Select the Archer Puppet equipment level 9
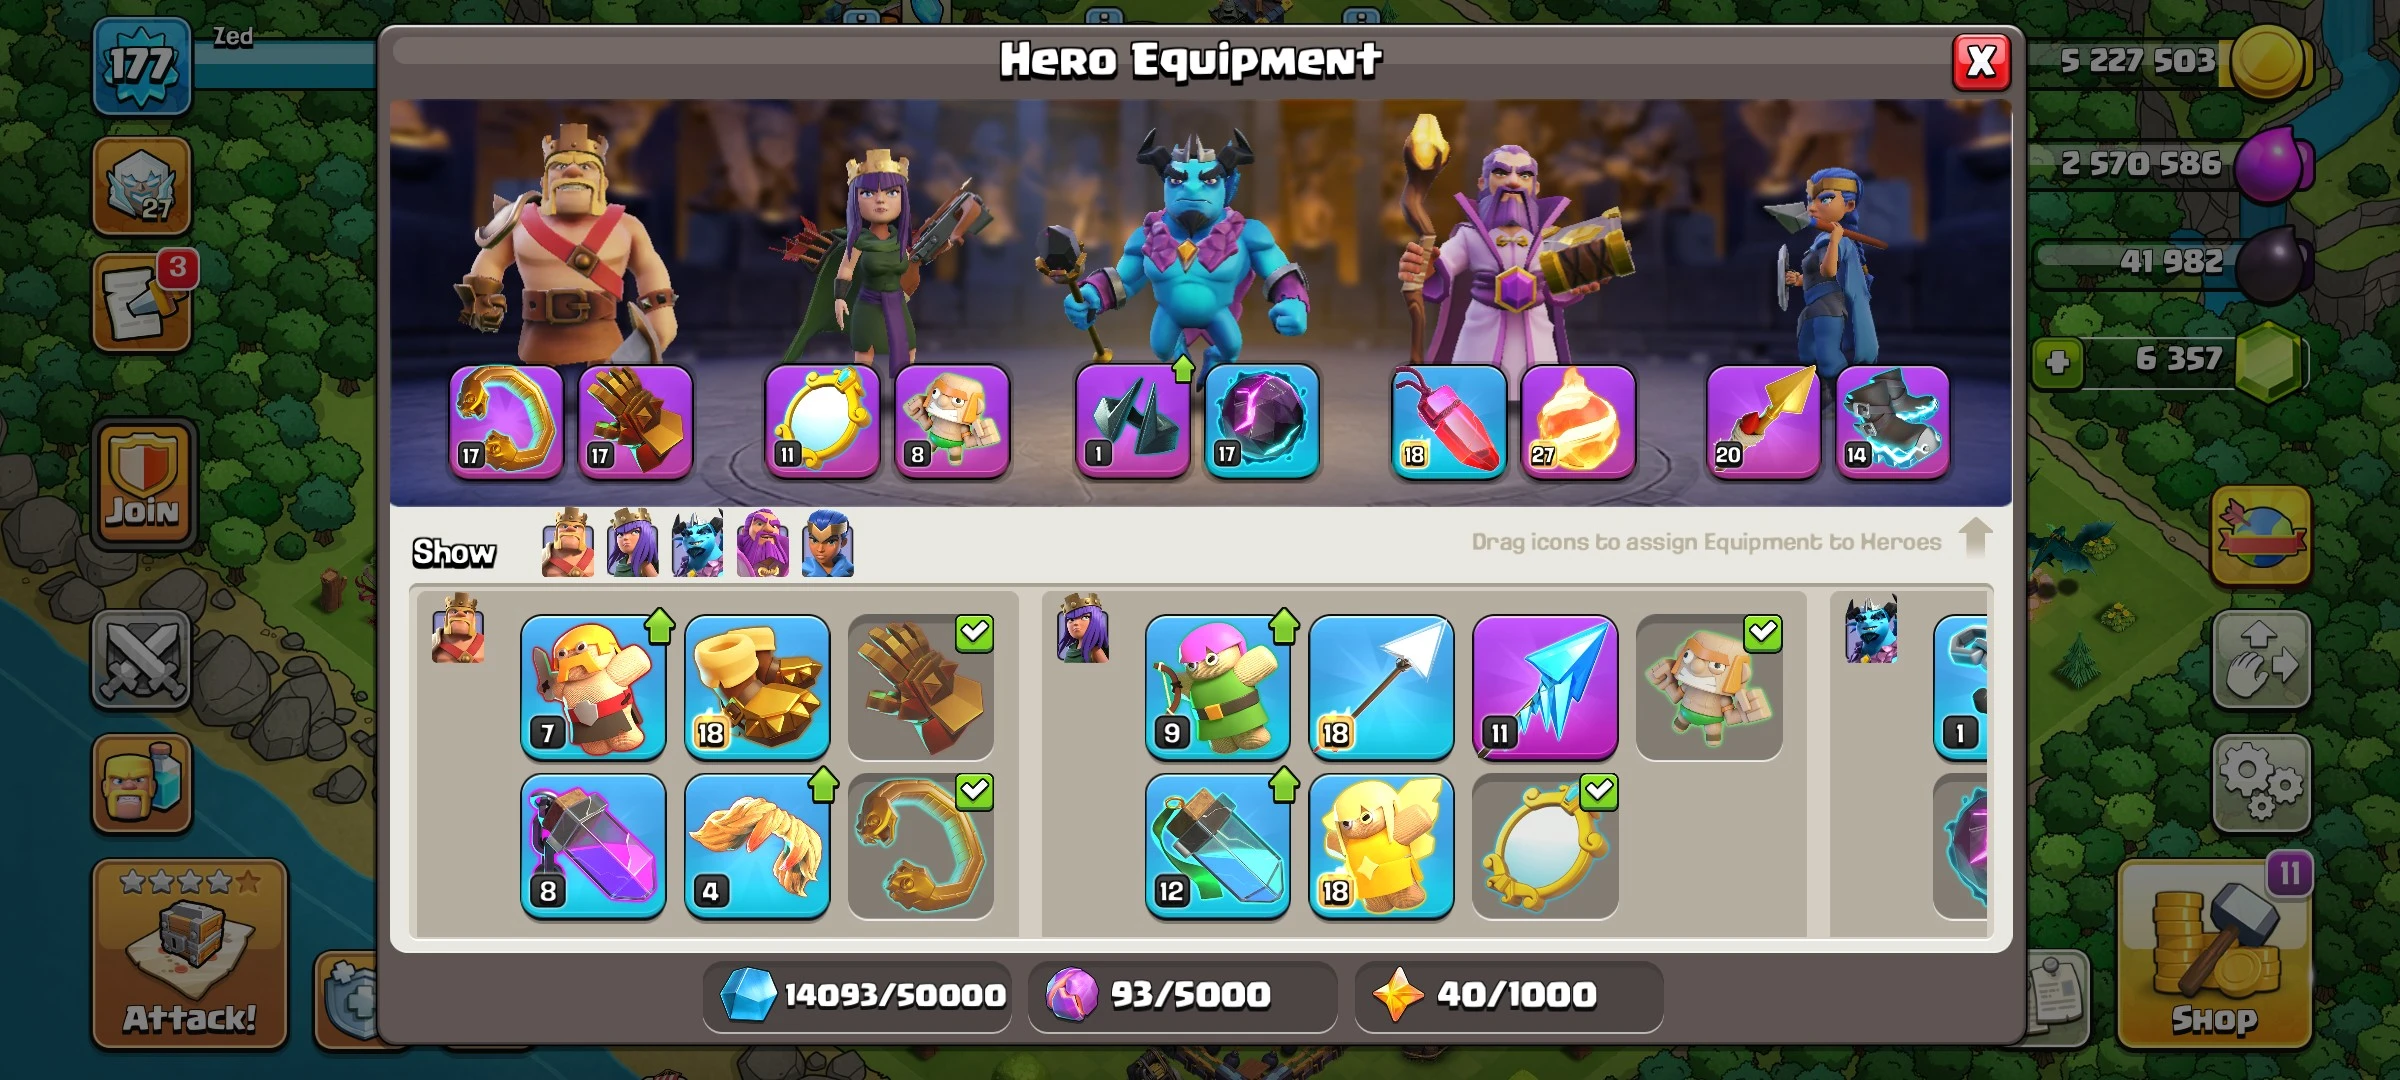The image size is (2400, 1080). click(1217, 688)
